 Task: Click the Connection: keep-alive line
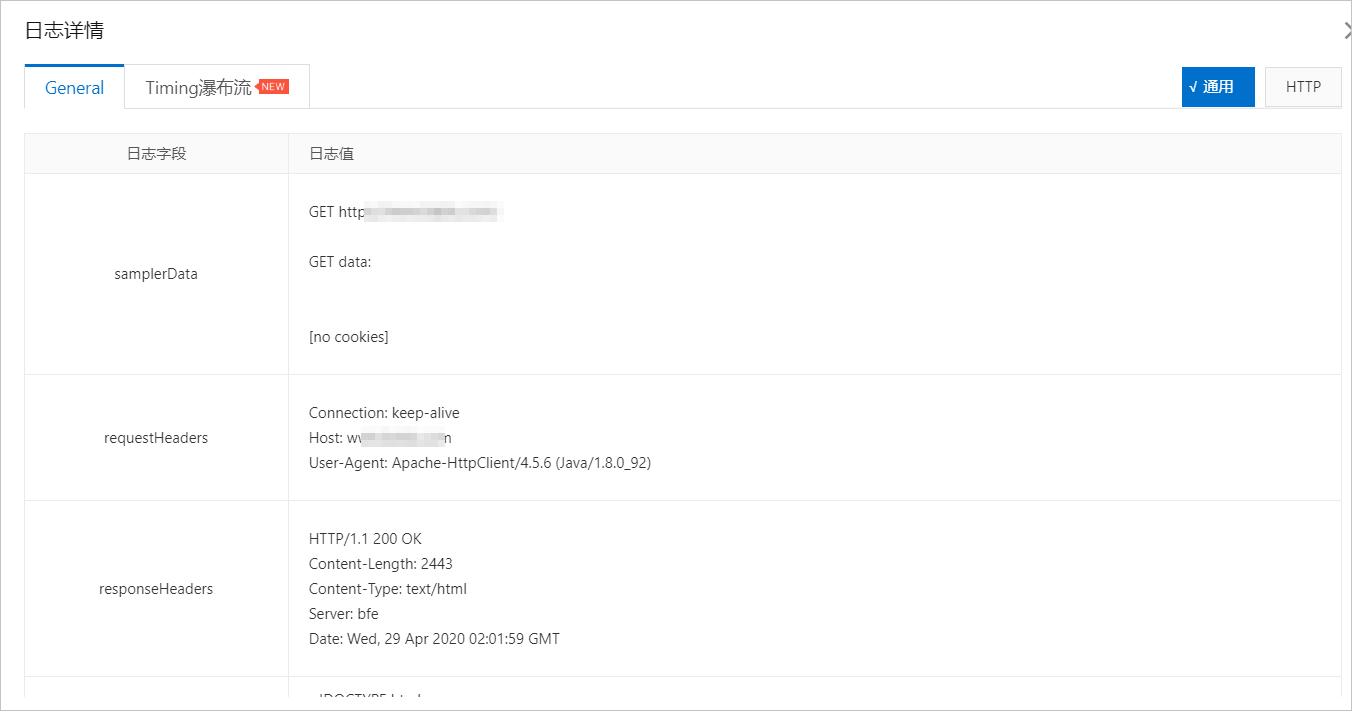[x=384, y=413]
